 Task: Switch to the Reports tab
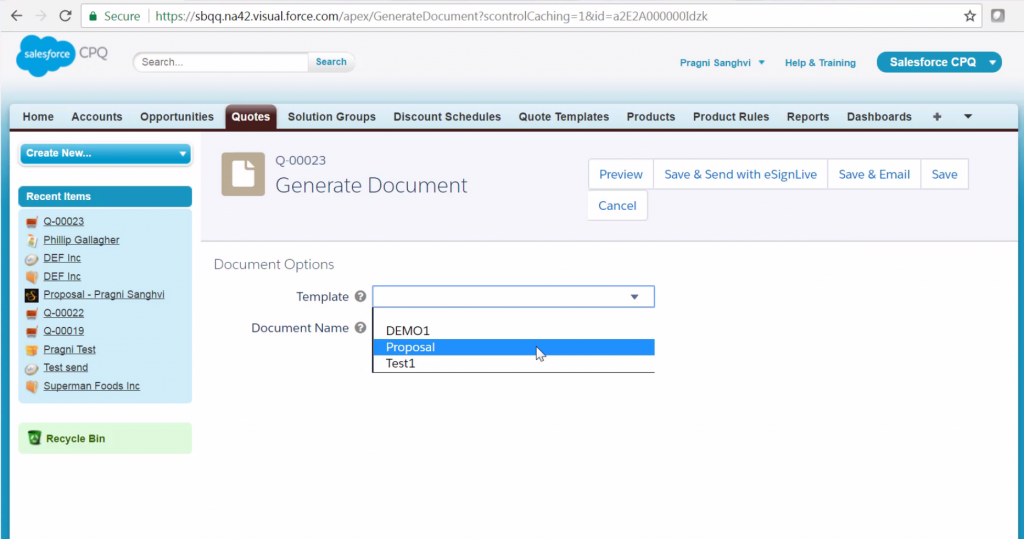[x=808, y=116]
